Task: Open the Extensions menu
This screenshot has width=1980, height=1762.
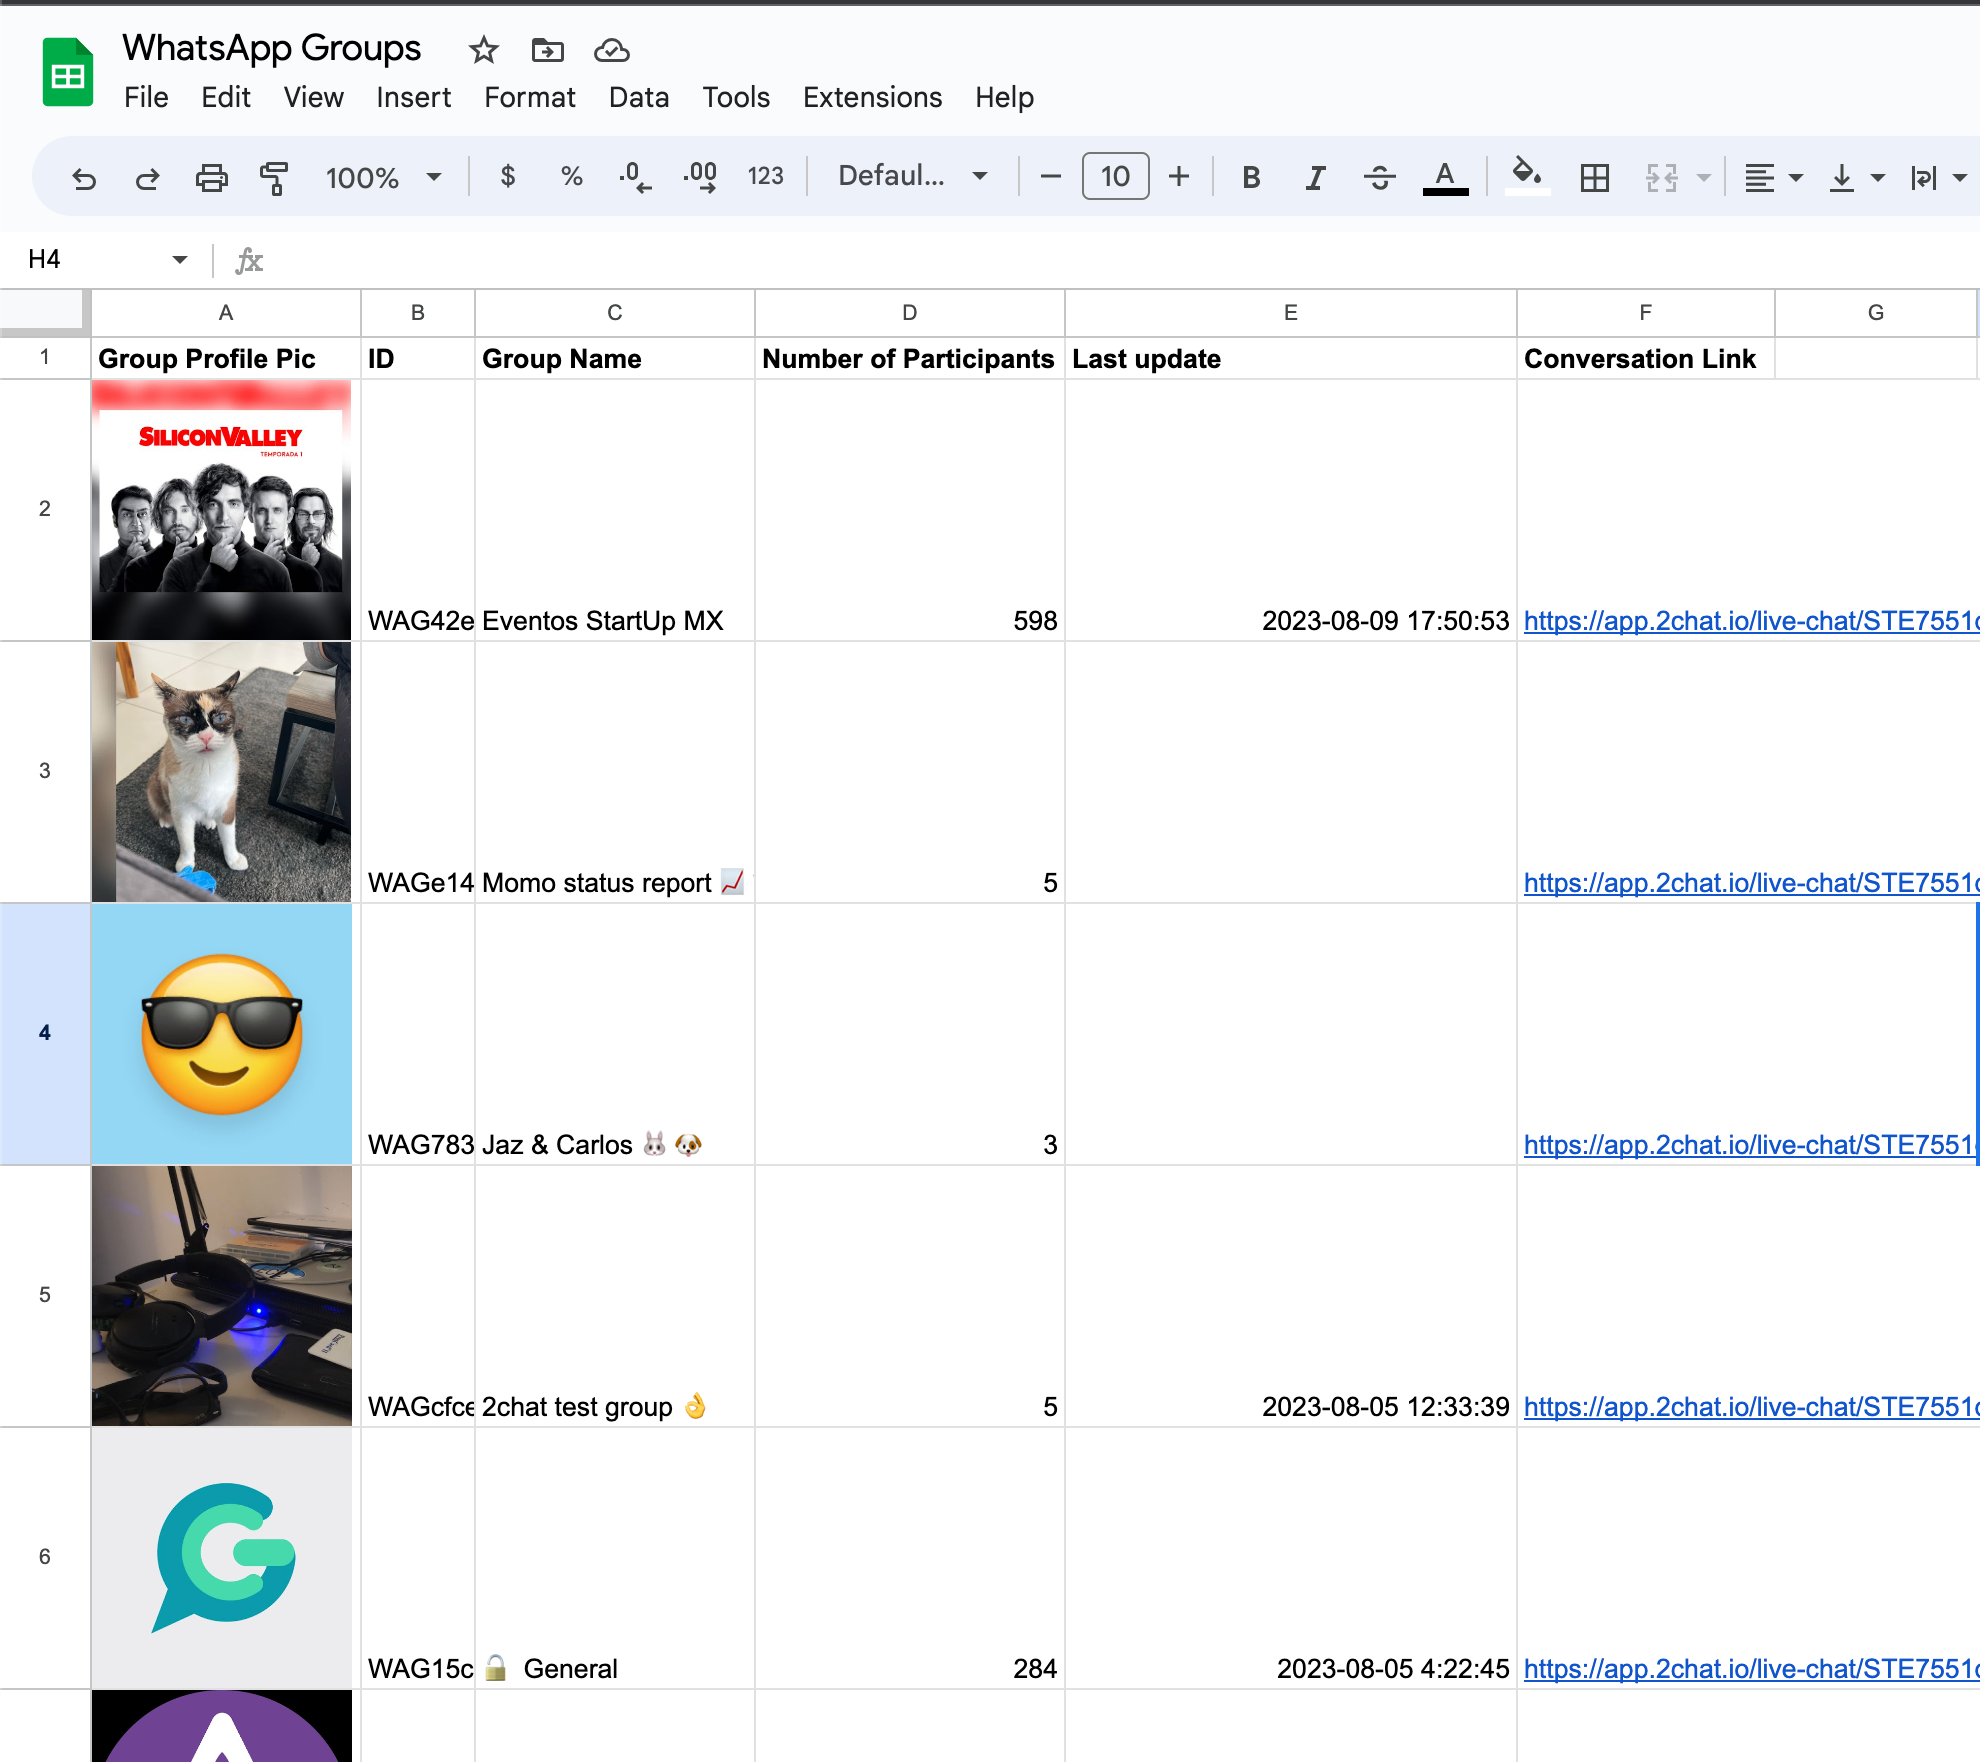Action: (872, 97)
